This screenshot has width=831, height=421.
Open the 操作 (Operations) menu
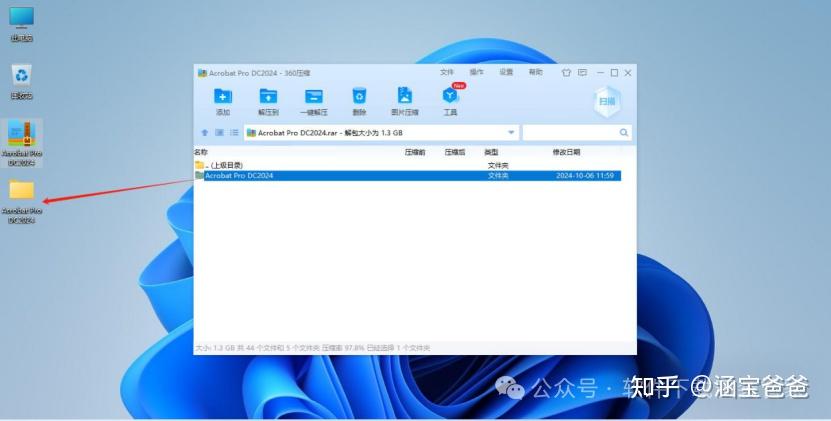point(476,72)
